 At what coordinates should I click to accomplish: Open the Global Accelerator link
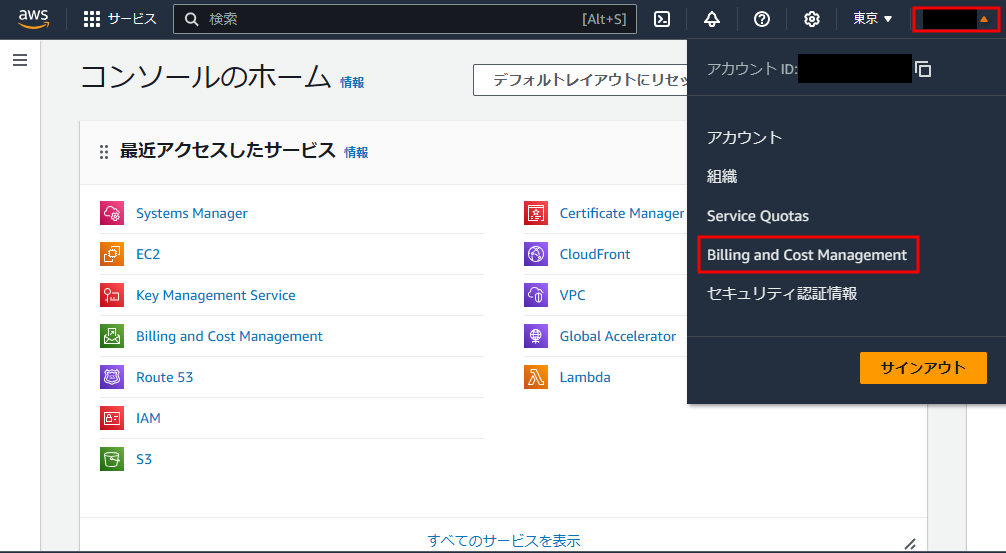(618, 336)
